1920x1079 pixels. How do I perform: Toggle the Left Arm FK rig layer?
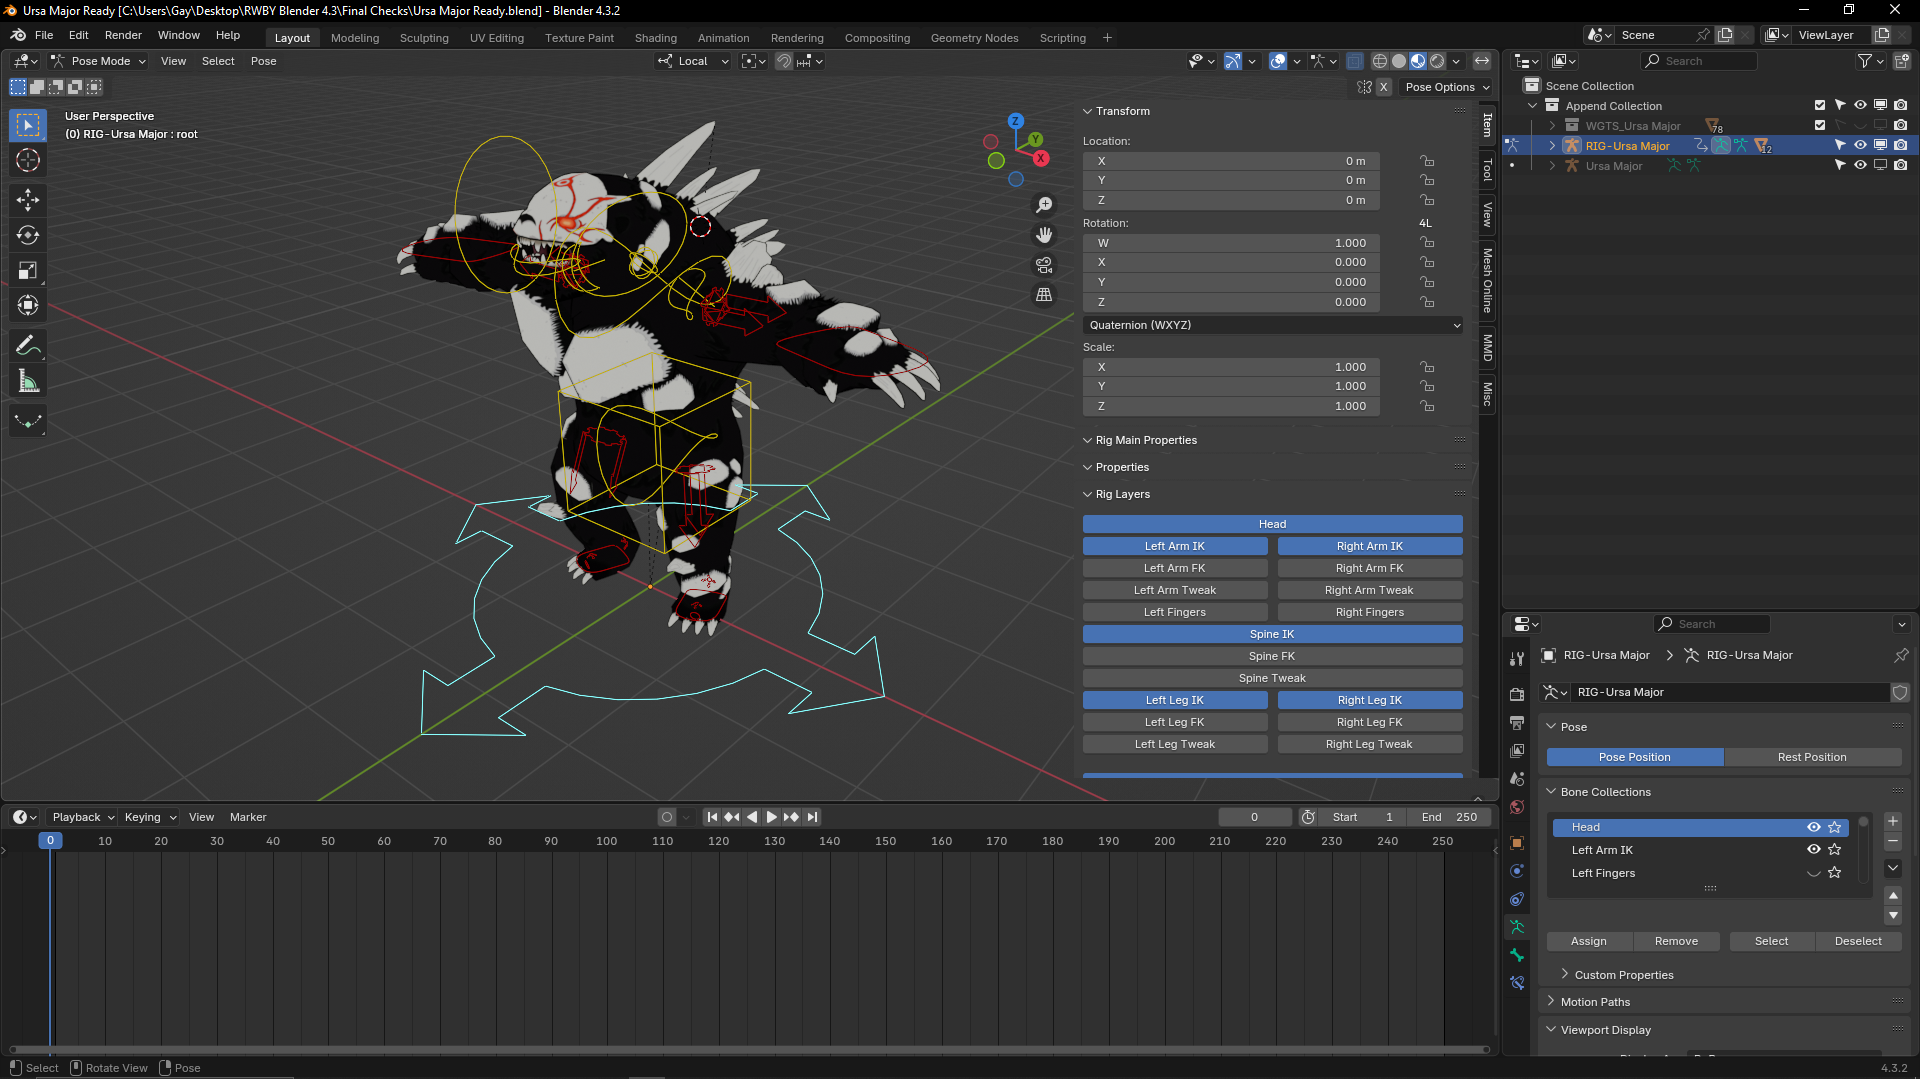(x=1175, y=568)
